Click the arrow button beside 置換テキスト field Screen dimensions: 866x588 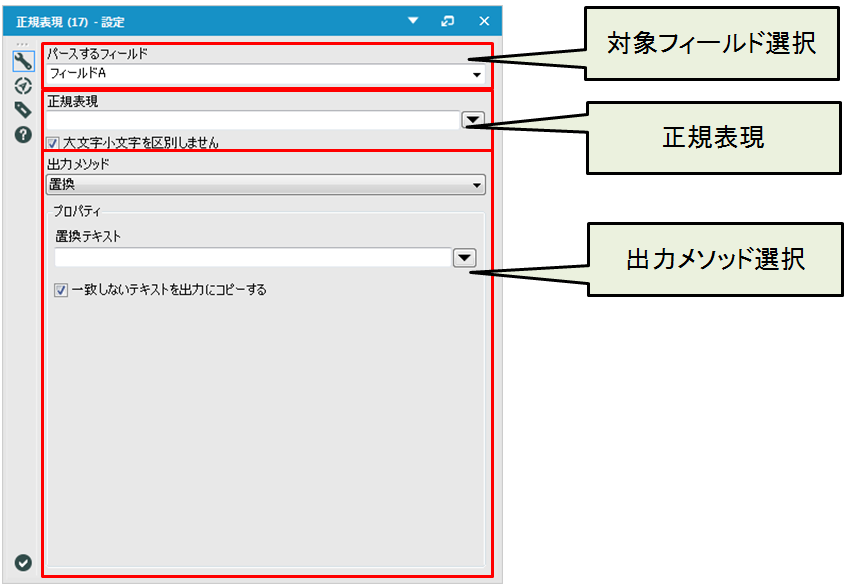coord(464,258)
